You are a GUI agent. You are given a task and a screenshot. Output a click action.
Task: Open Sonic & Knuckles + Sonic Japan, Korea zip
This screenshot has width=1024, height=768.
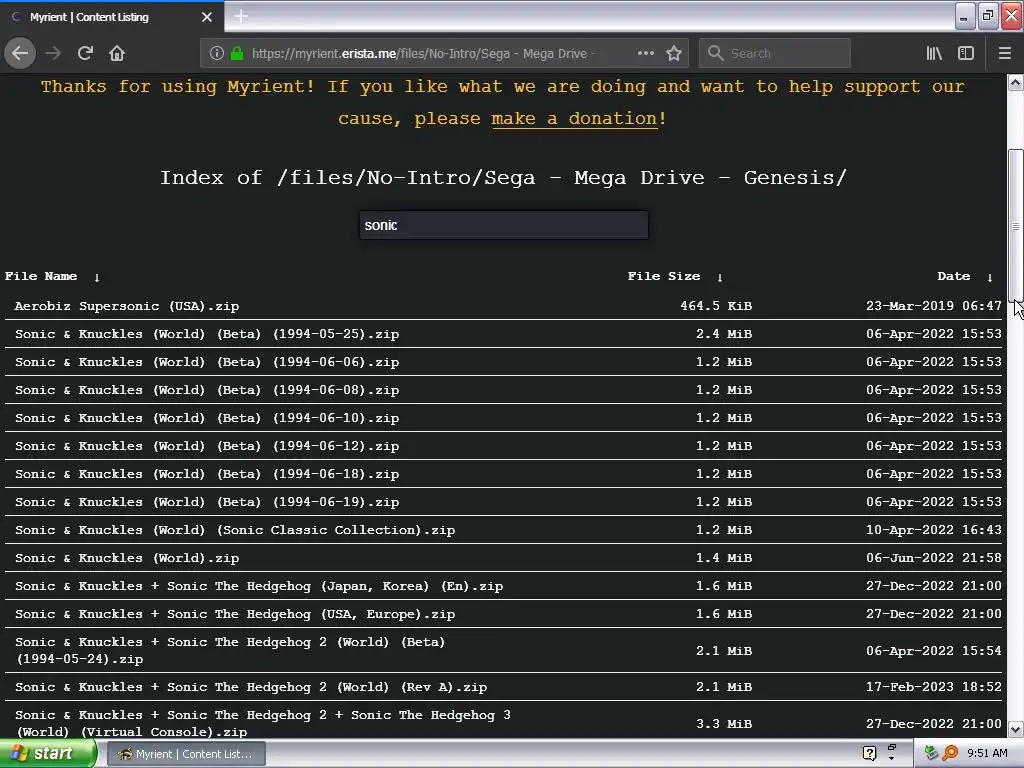259,586
